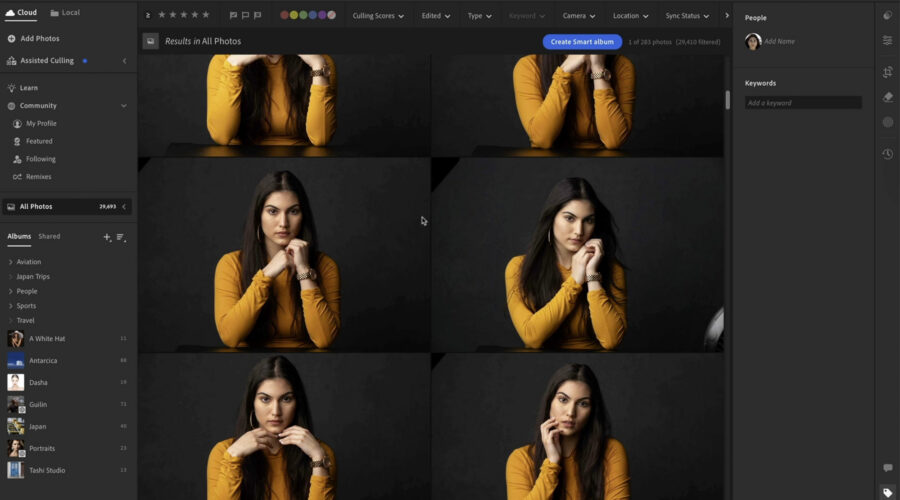Open the Keywords tag icon
900x500 pixels.
pyautogui.click(x=887, y=492)
